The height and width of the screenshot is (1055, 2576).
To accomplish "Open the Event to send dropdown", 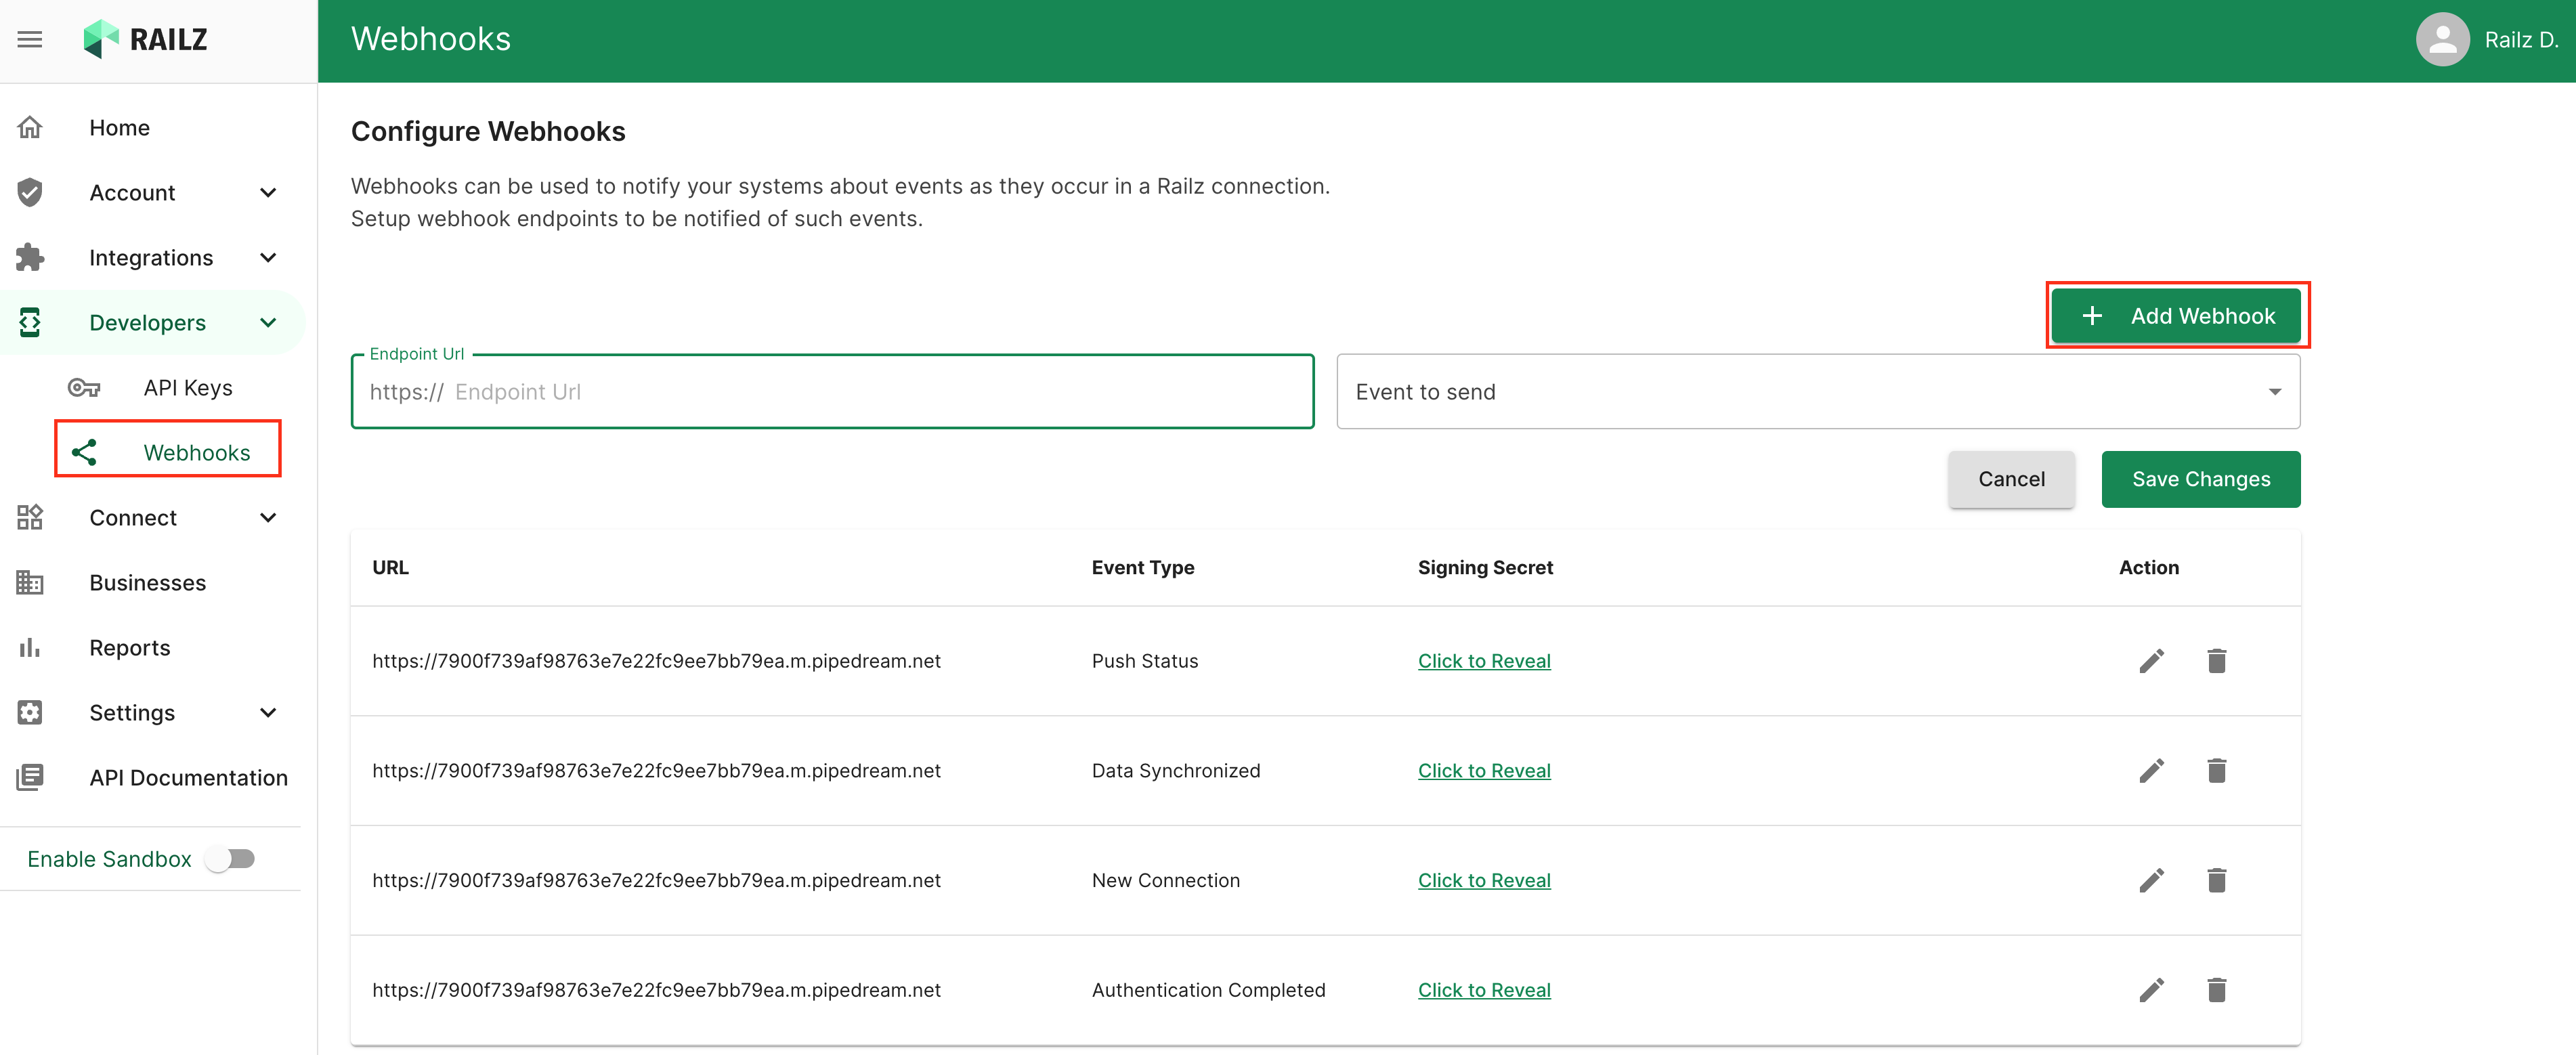I will 1817,392.
